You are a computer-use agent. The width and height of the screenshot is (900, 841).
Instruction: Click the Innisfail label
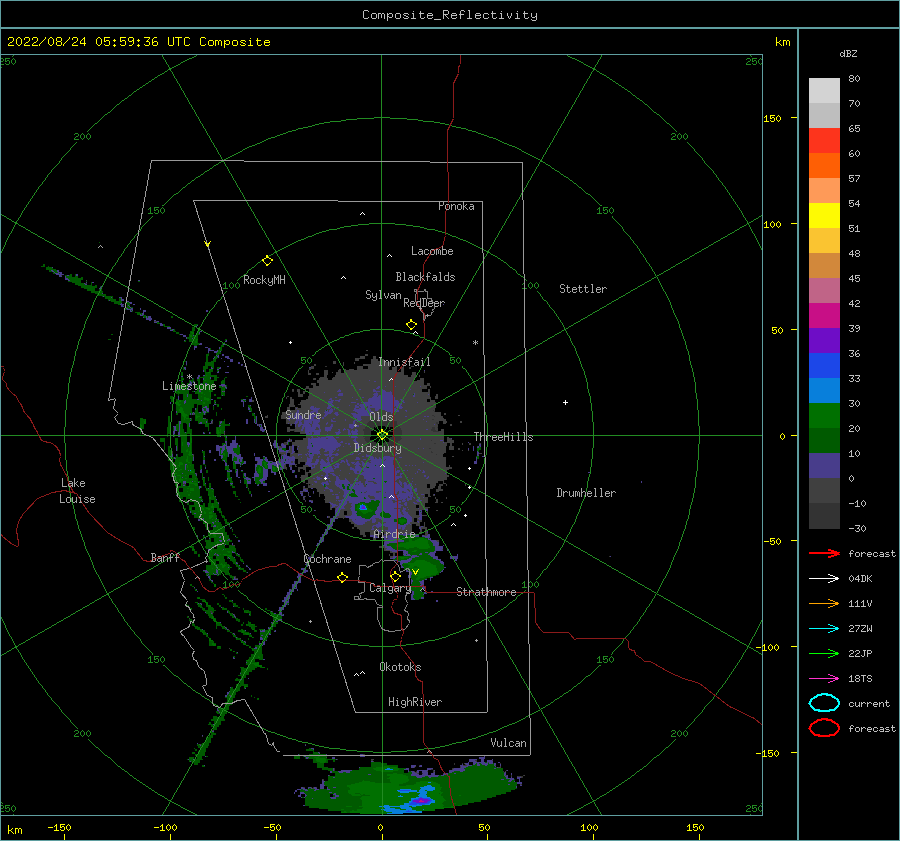(404, 362)
